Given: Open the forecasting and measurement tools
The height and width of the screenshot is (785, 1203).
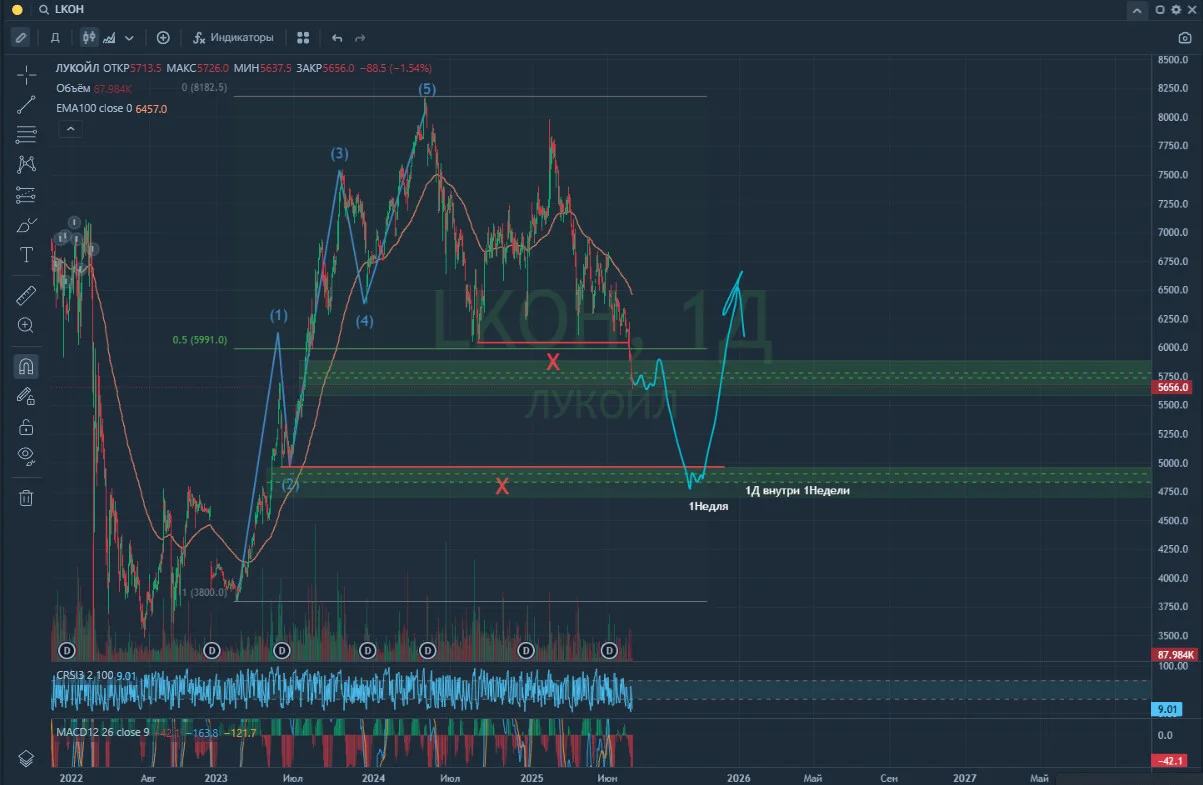Looking at the screenshot, I should click(x=26, y=195).
